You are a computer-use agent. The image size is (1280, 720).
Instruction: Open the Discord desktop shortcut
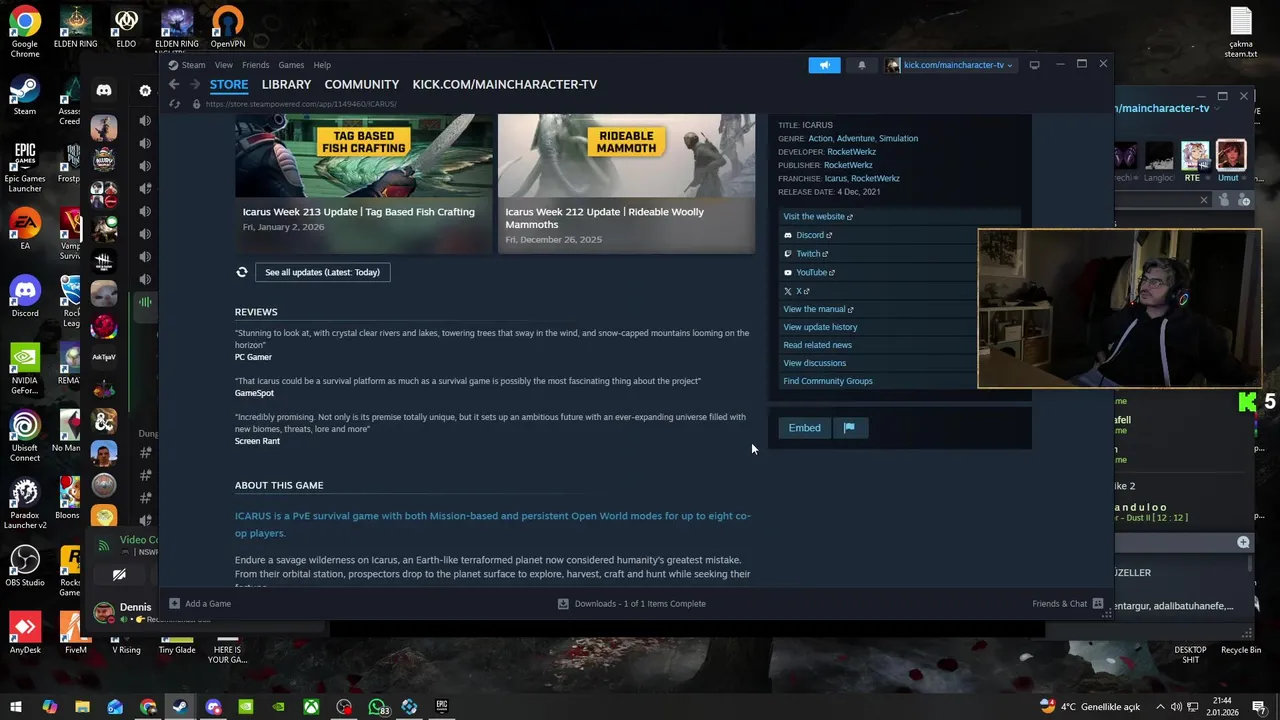(x=25, y=297)
